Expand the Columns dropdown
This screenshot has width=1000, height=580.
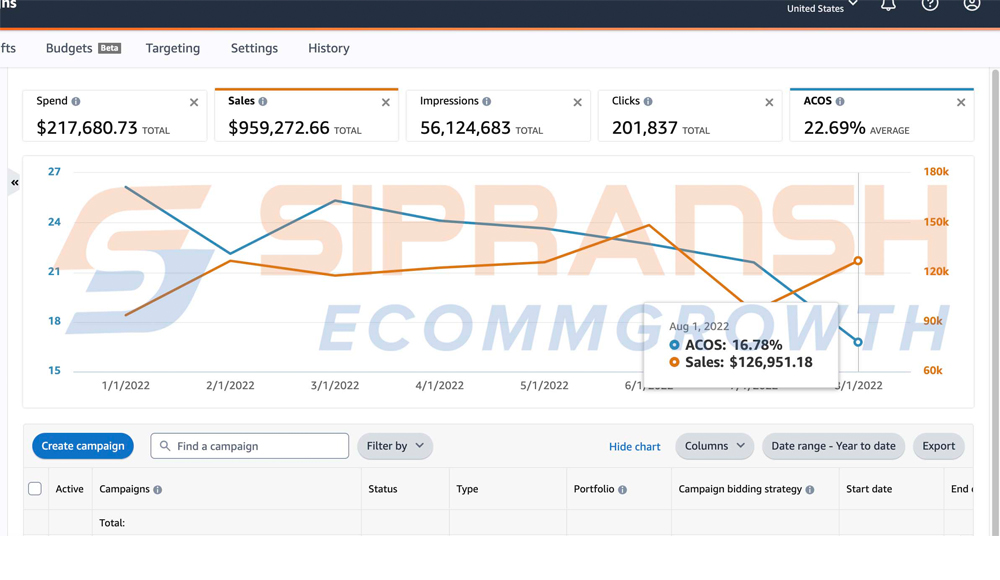714,446
